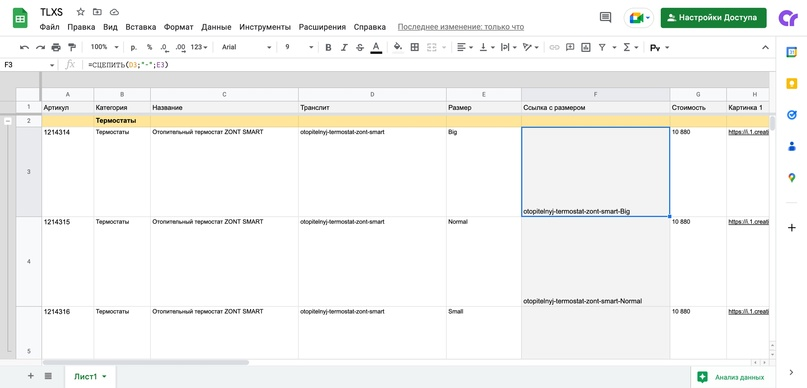Screen dimensions: 807x388
Task: Click the get add-ons plus icon
Action: pos(792,227)
